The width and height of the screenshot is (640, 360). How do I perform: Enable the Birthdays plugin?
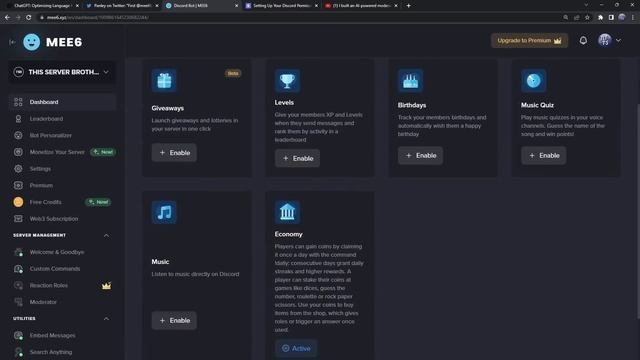point(420,156)
